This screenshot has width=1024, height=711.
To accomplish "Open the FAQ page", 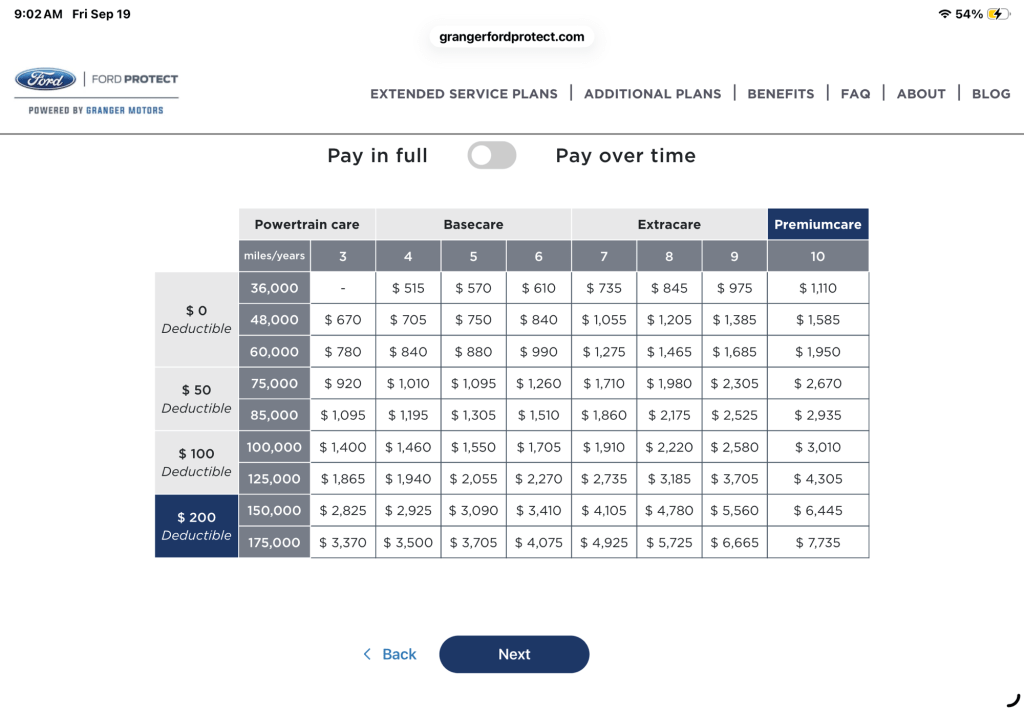I will (855, 94).
